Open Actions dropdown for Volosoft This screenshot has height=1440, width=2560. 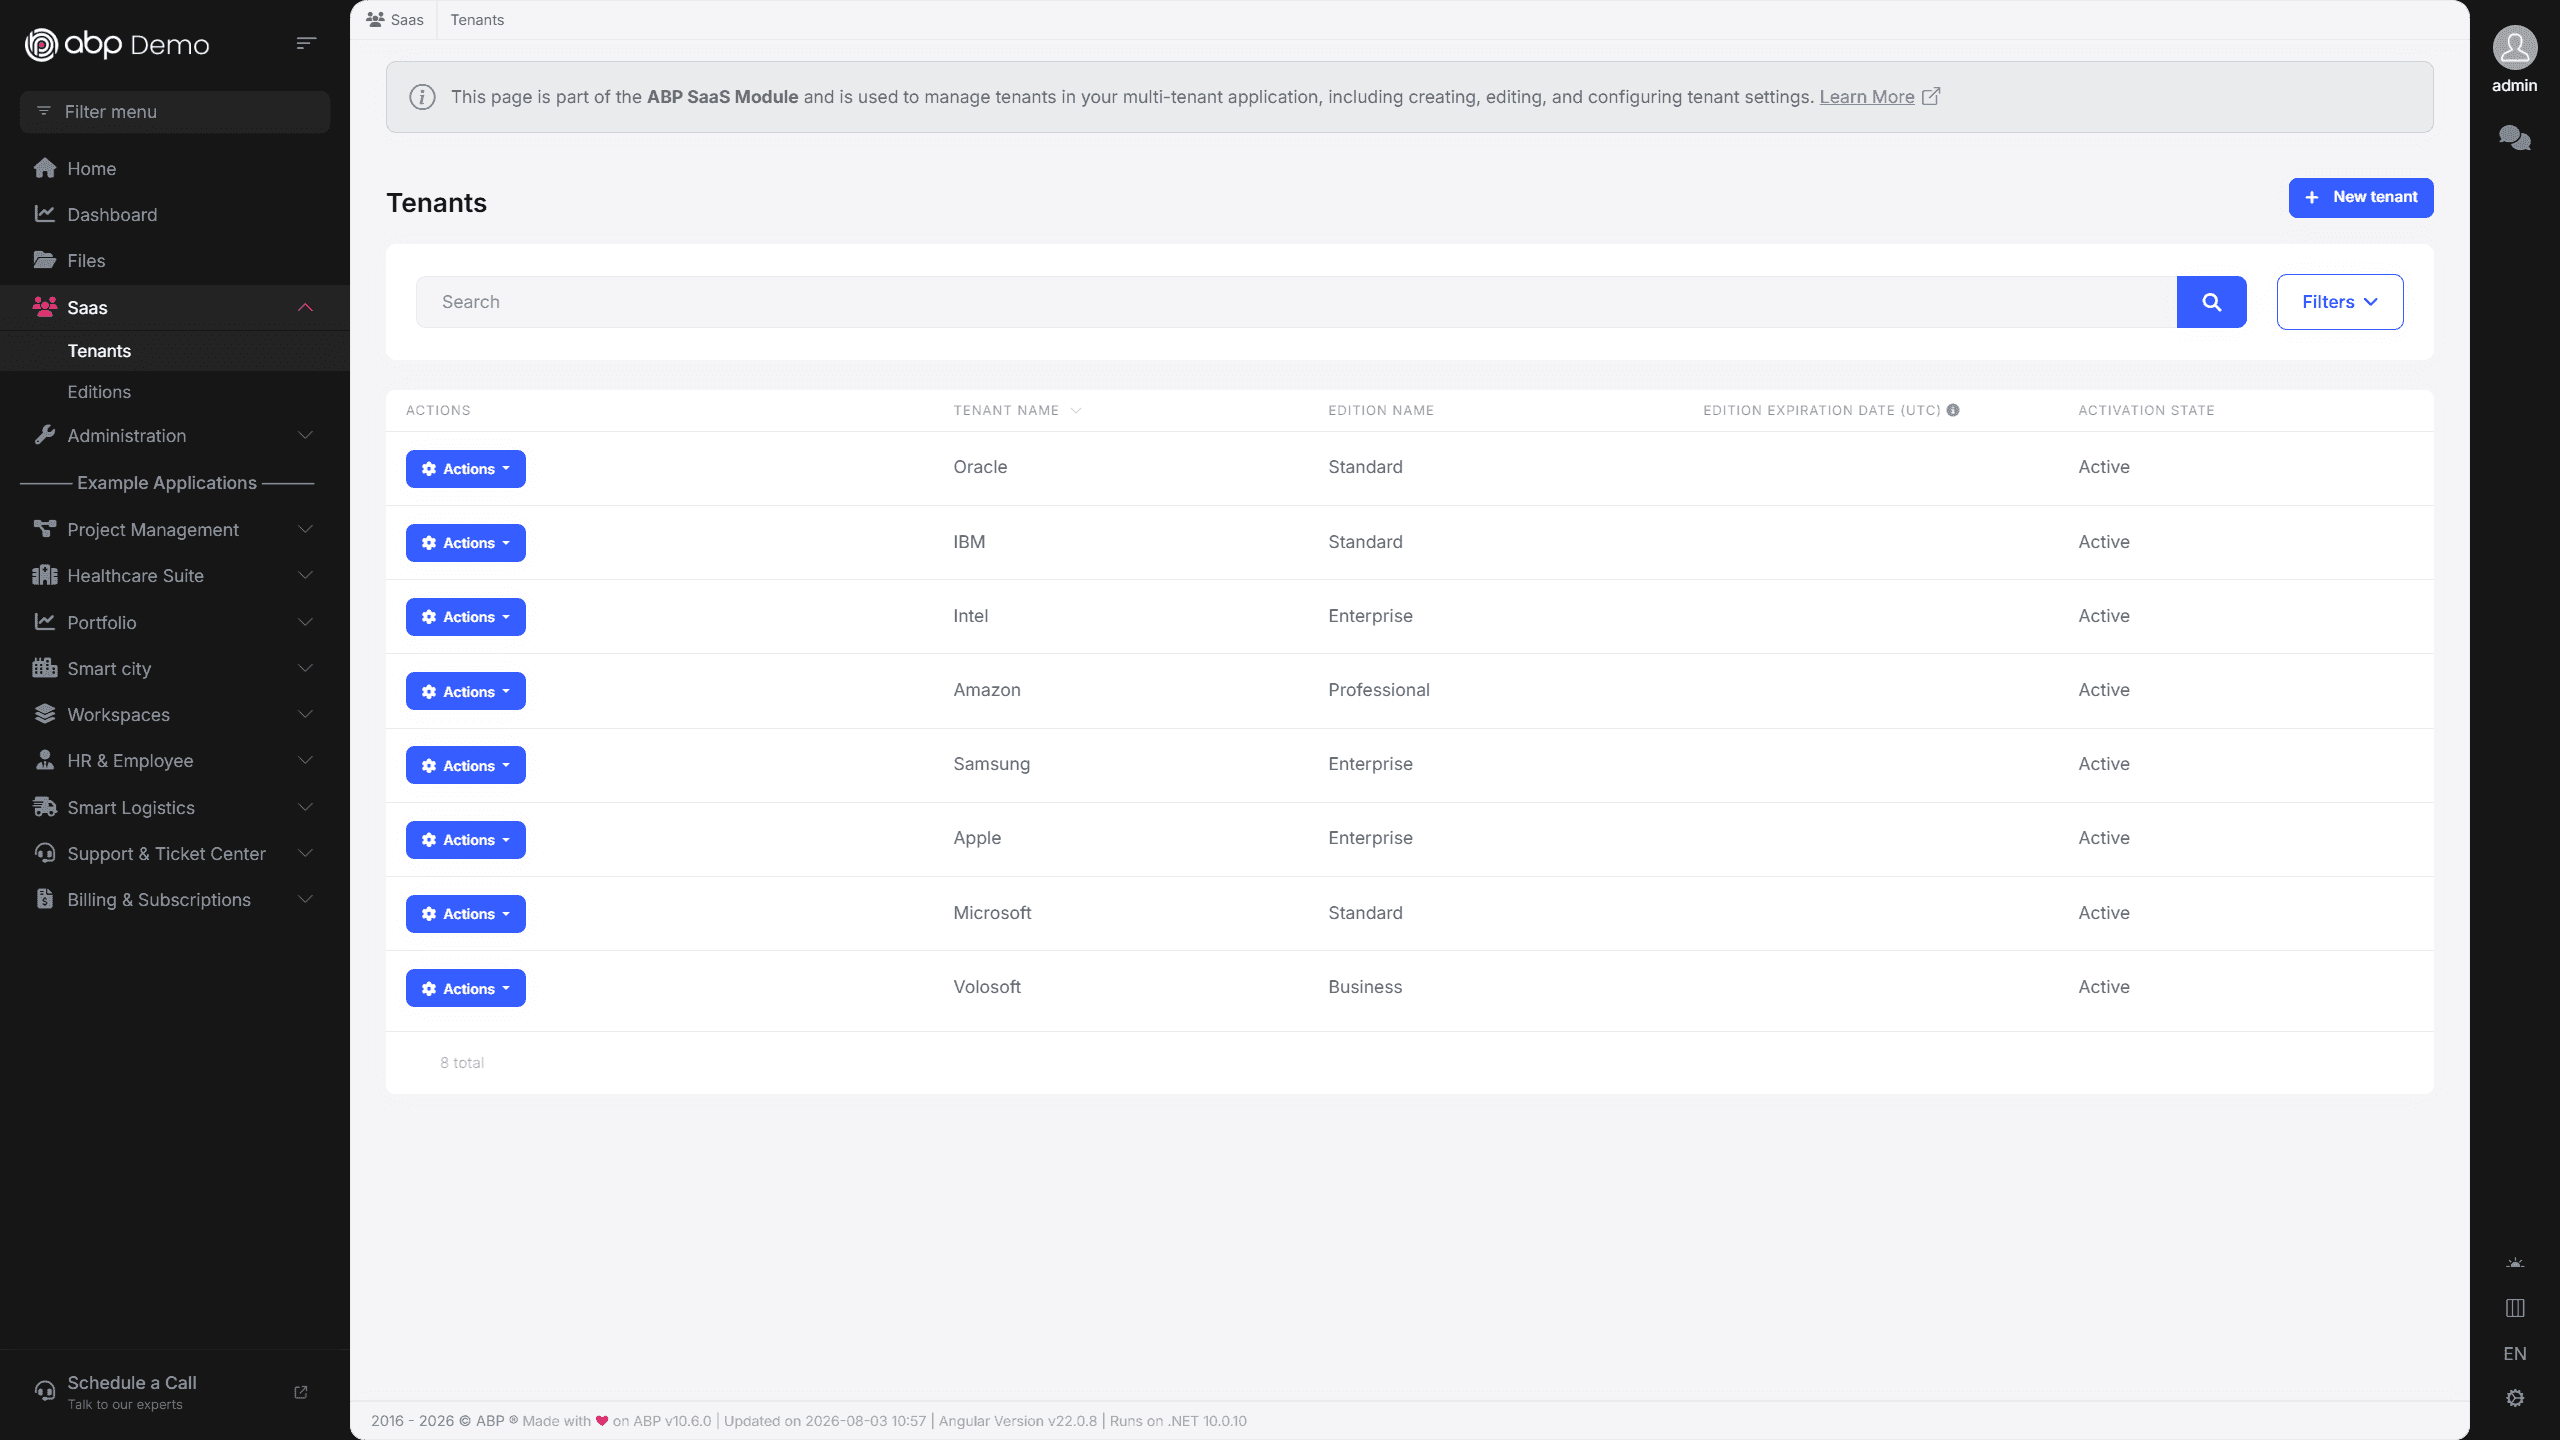tap(466, 988)
